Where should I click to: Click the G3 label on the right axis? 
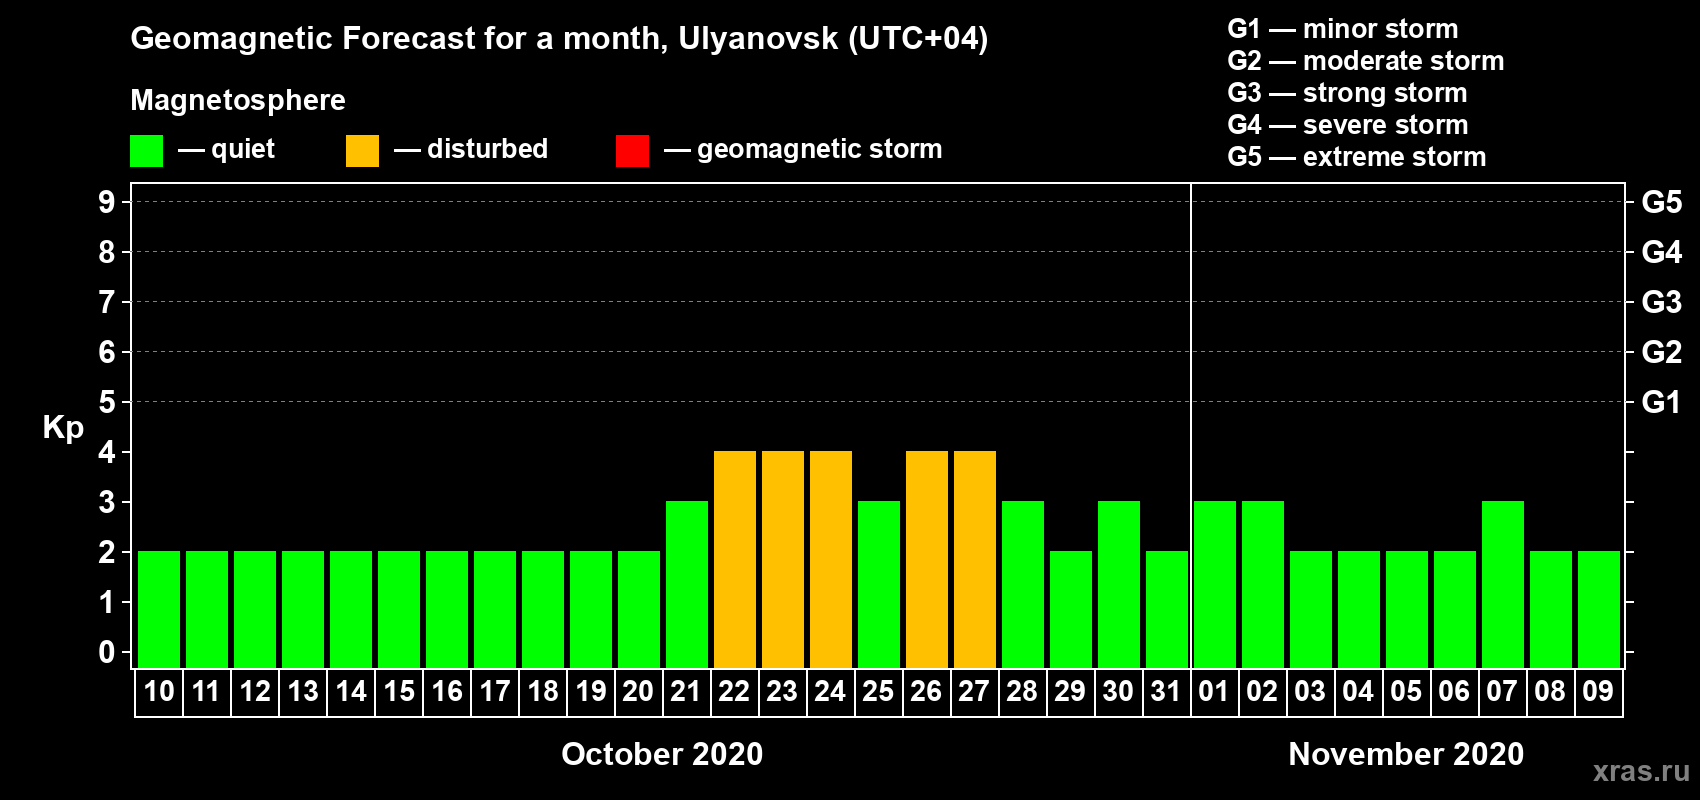1662,302
